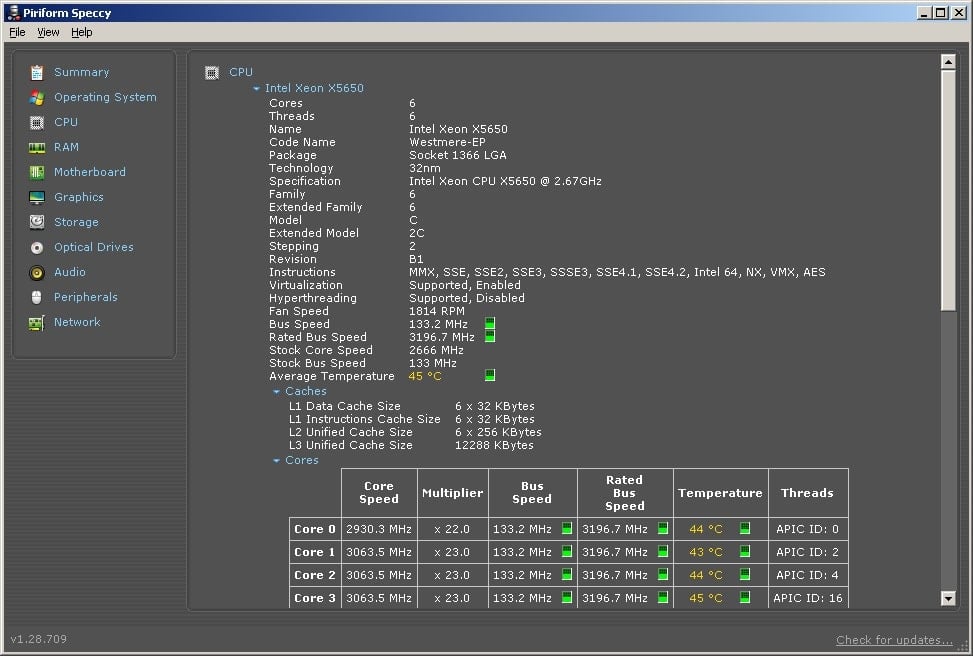Click version label v1.28.709
Viewport: 973px width, 656px height.
(x=38, y=639)
